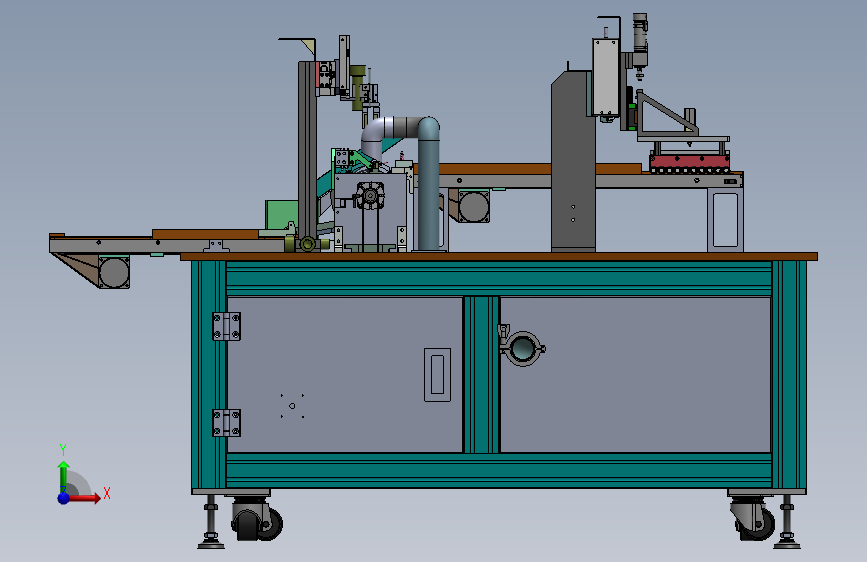Viewport: 867px width, 562px height.
Task: Select the right leveling foot of the frame
Action: click(x=787, y=522)
